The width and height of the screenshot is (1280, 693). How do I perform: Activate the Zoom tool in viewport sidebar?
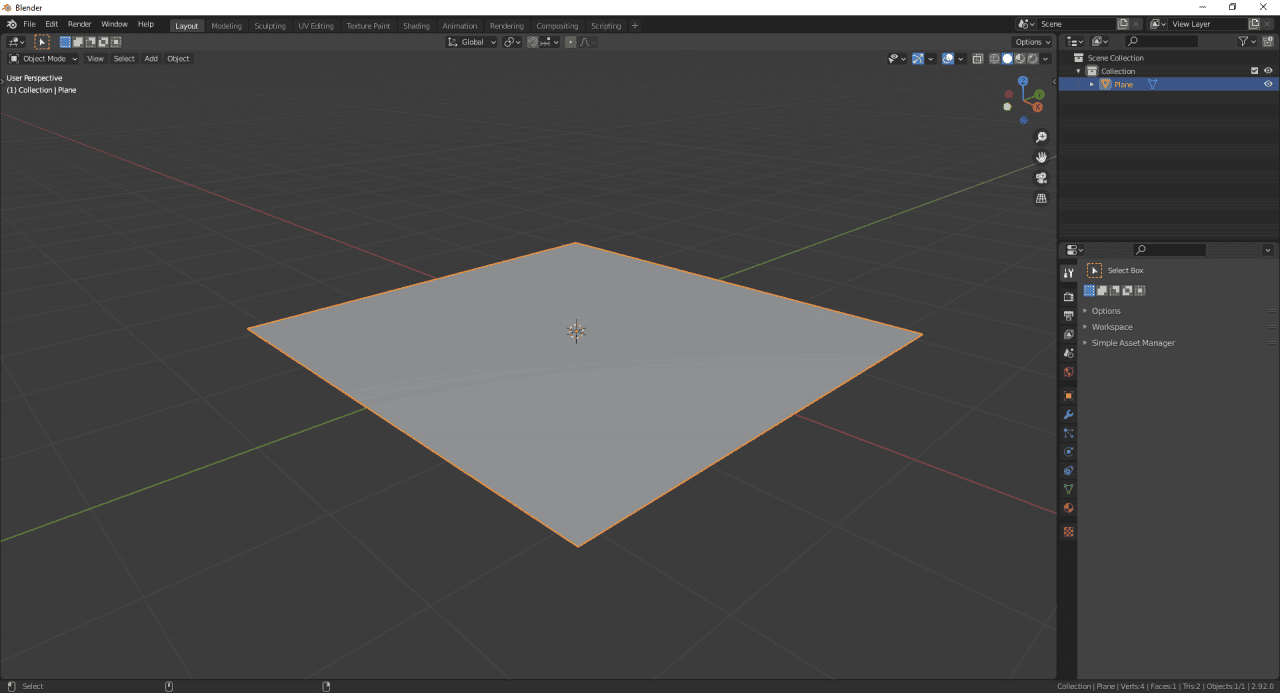coord(1041,136)
